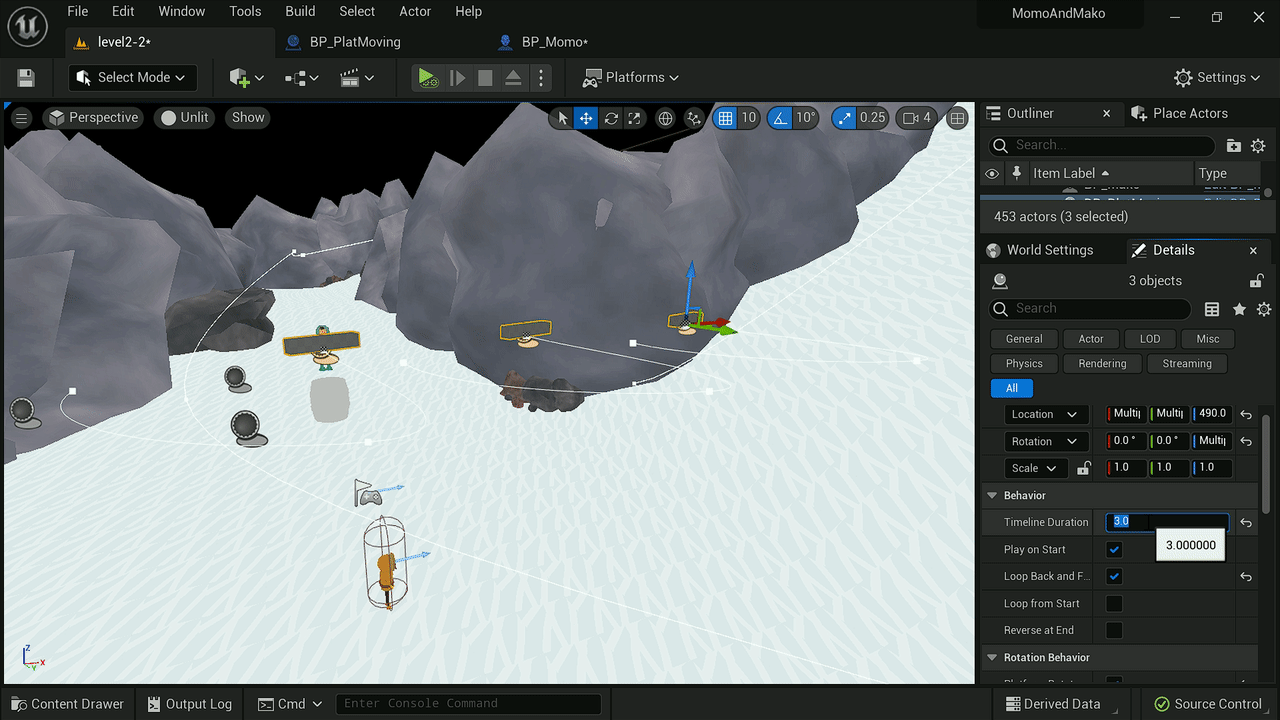
Task: Open the Platforms dropdown
Action: [631, 78]
